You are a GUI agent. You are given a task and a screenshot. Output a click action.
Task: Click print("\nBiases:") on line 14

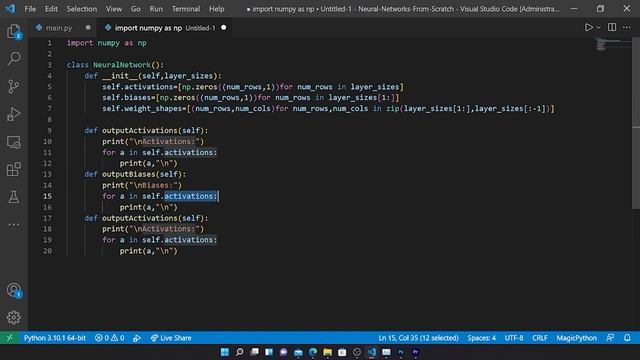[x=142, y=185]
